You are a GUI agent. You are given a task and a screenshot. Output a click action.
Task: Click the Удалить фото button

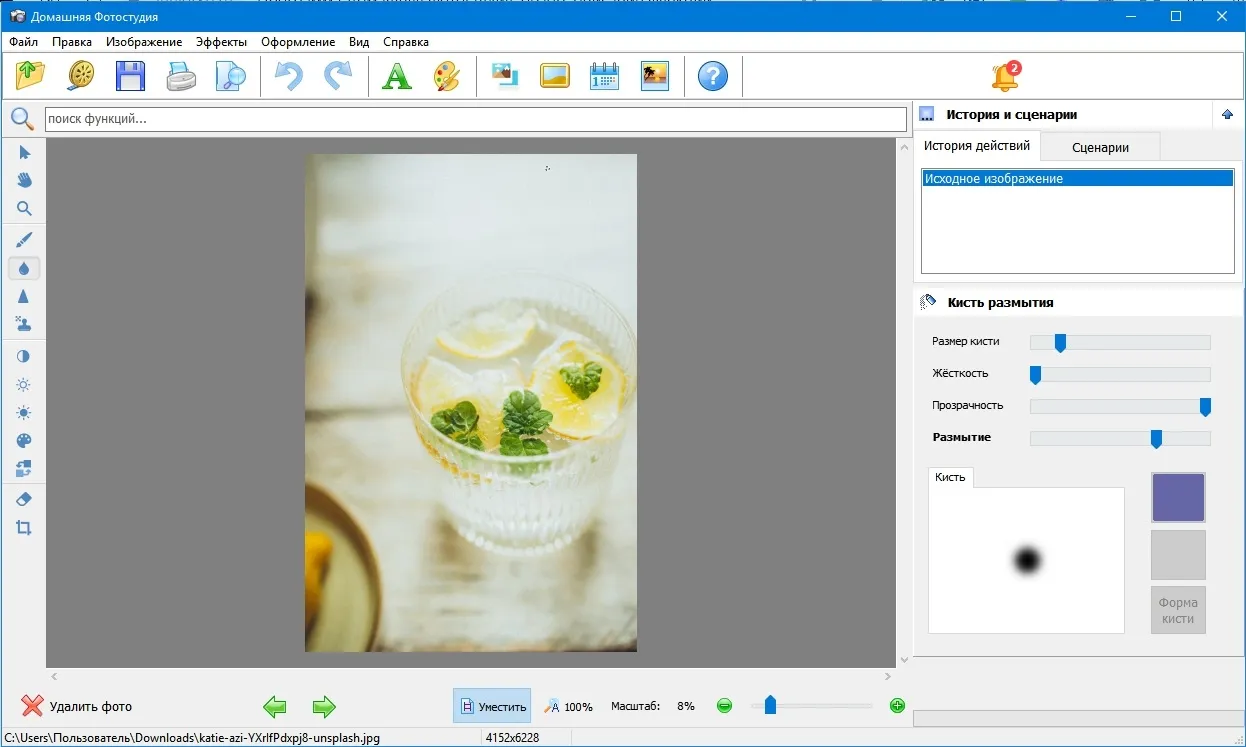point(77,706)
